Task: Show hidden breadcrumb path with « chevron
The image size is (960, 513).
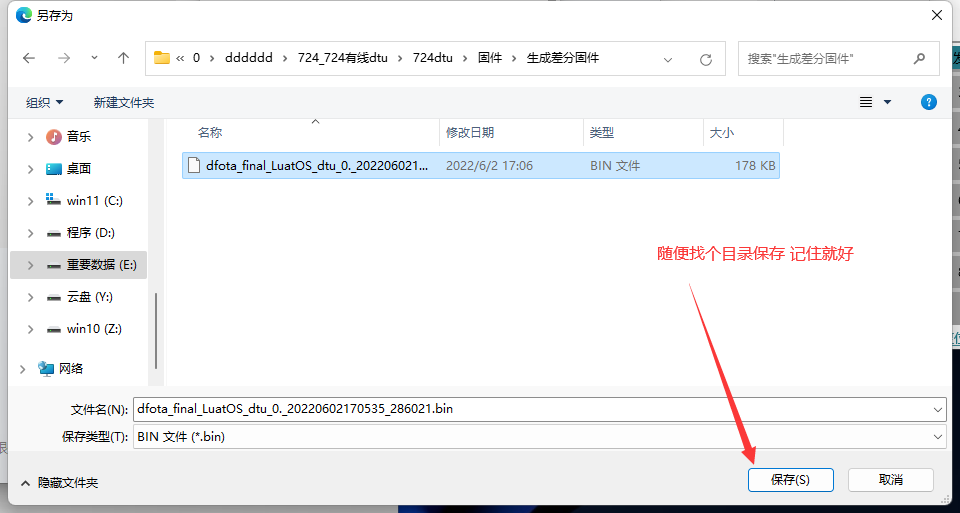Action: pos(180,58)
